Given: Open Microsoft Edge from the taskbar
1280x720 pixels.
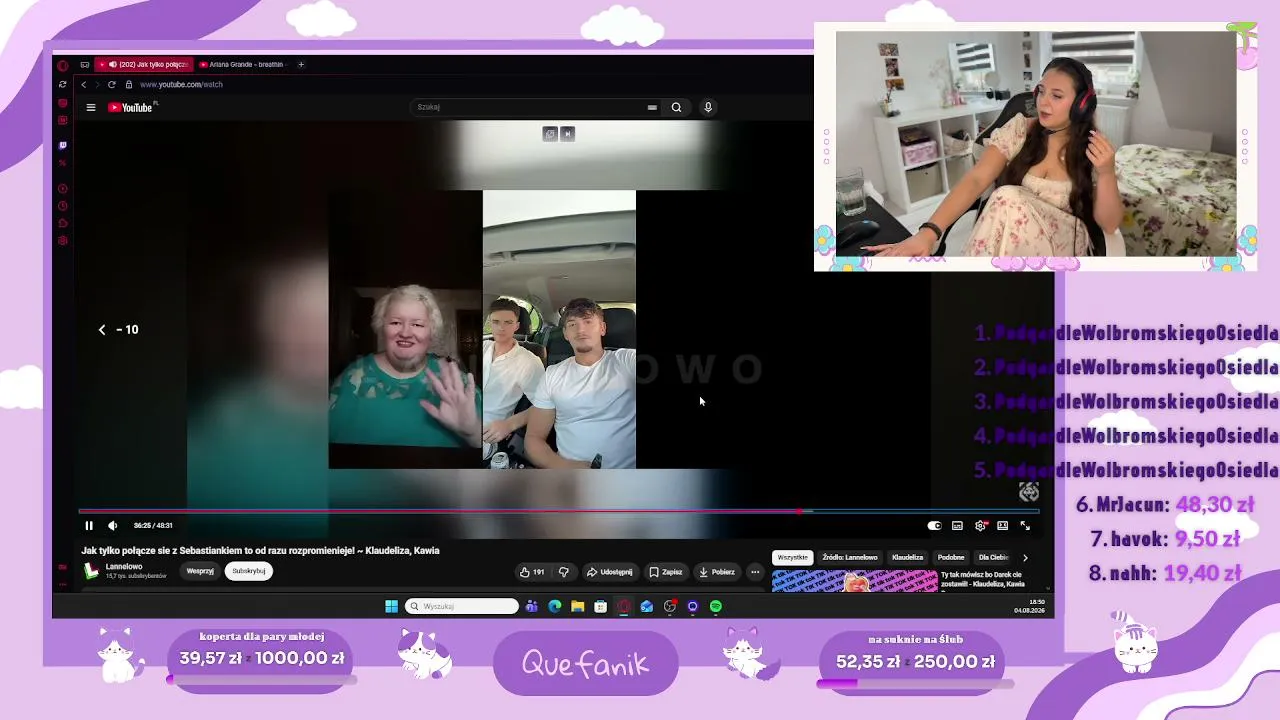Looking at the screenshot, I should [x=555, y=606].
